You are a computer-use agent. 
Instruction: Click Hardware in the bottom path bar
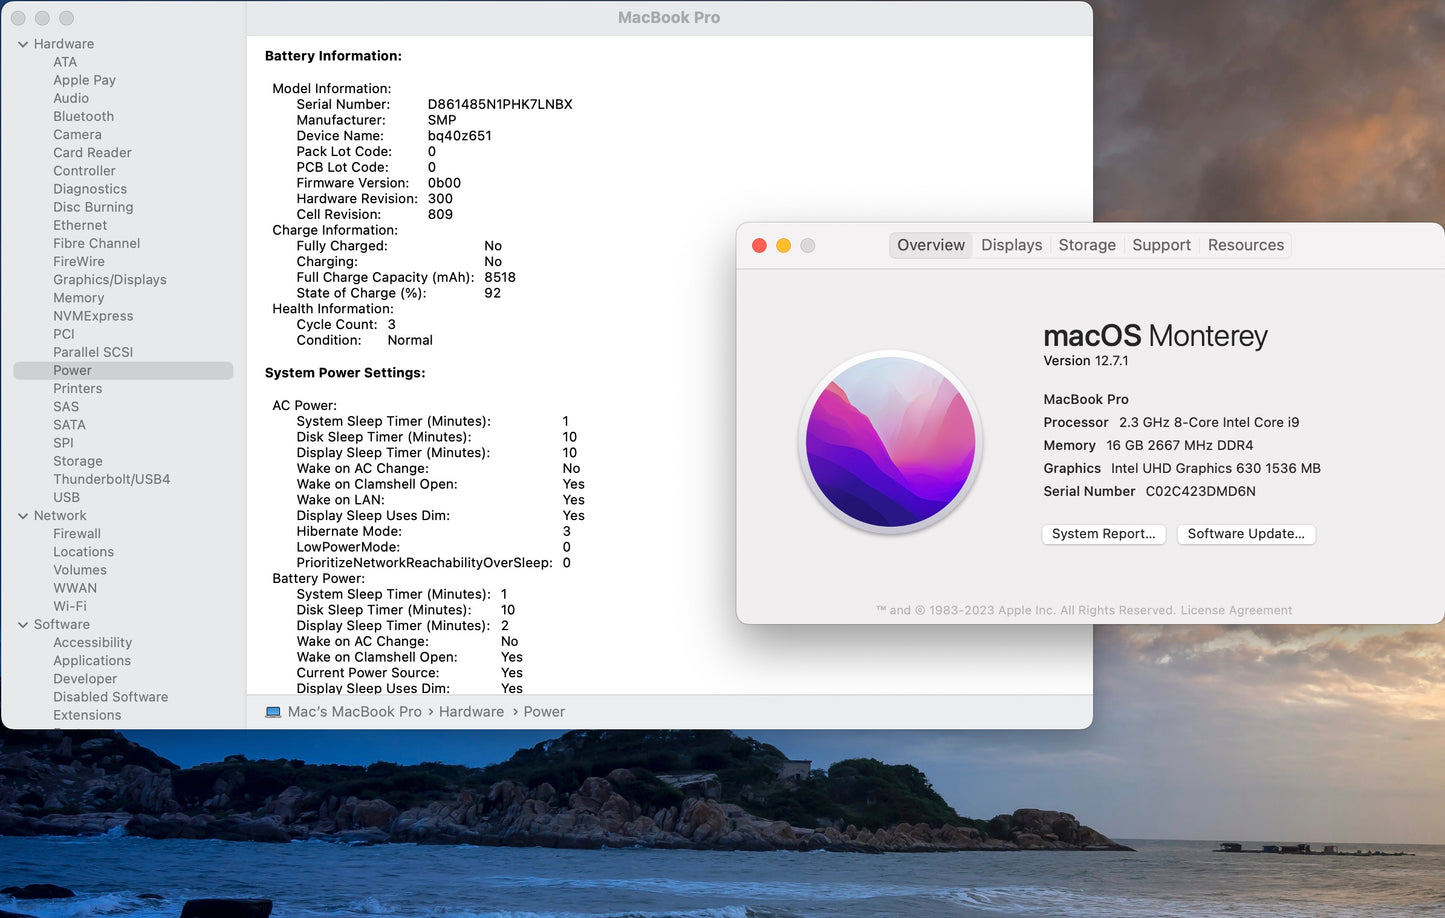(x=471, y=712)
